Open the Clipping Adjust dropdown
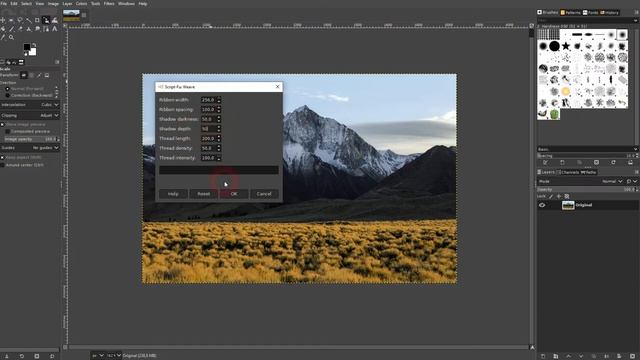 pos(30,116)
